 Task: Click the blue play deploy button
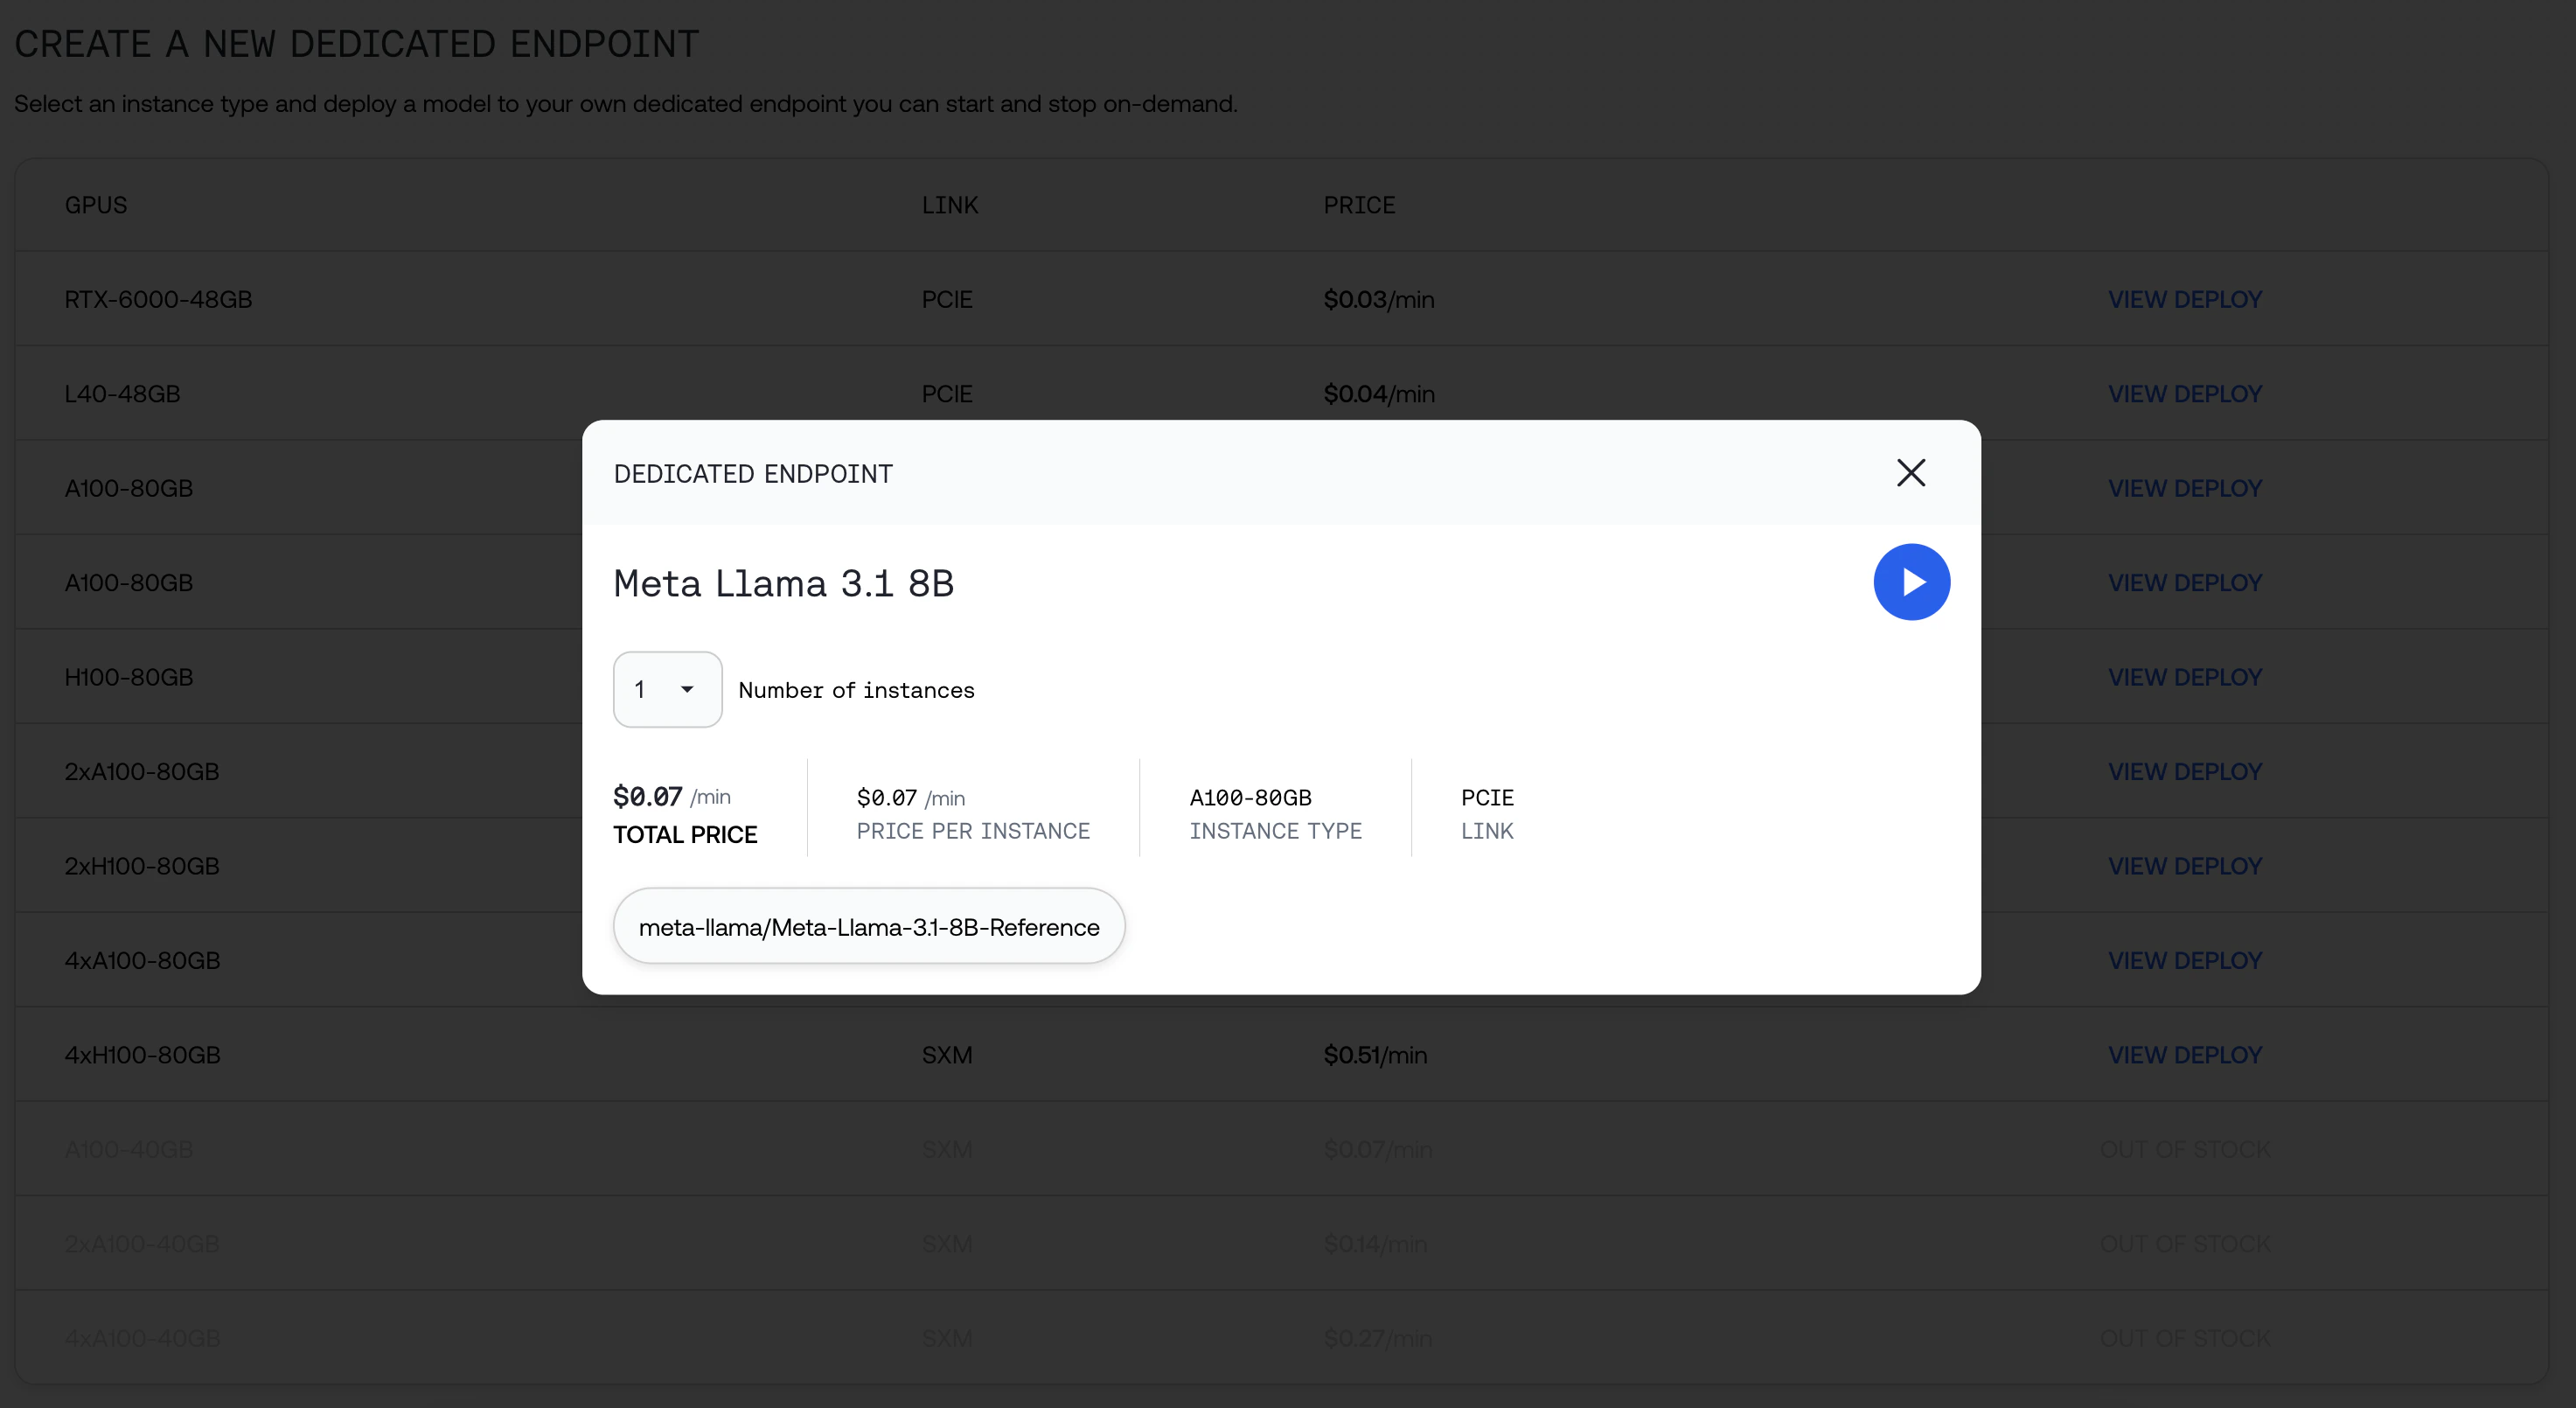(1911, 582)
